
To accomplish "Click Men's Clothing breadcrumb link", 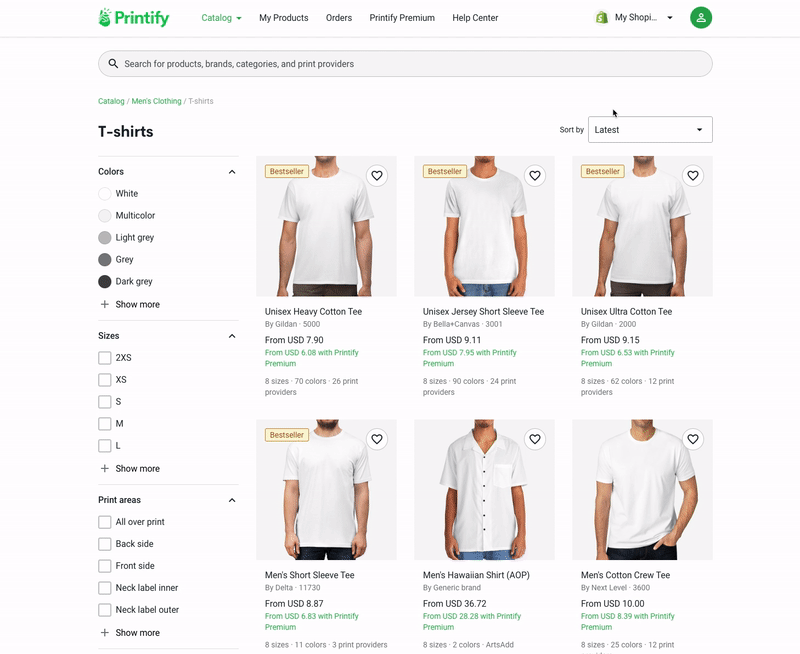I will [x=156, y=101].
